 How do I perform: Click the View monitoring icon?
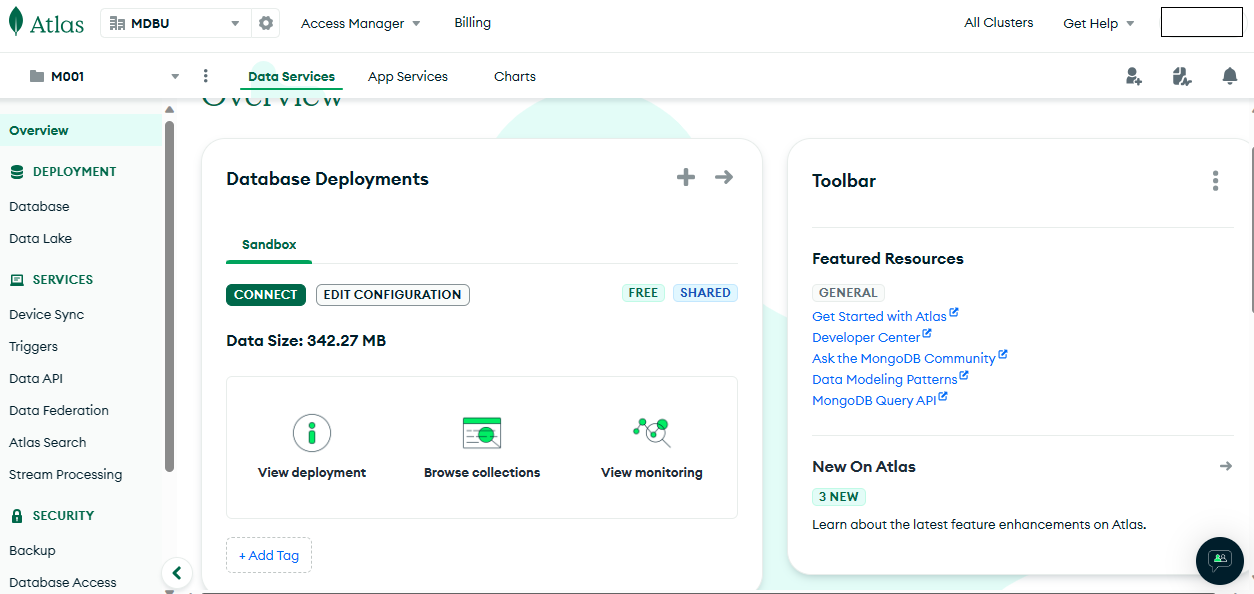tap(652, 432)
